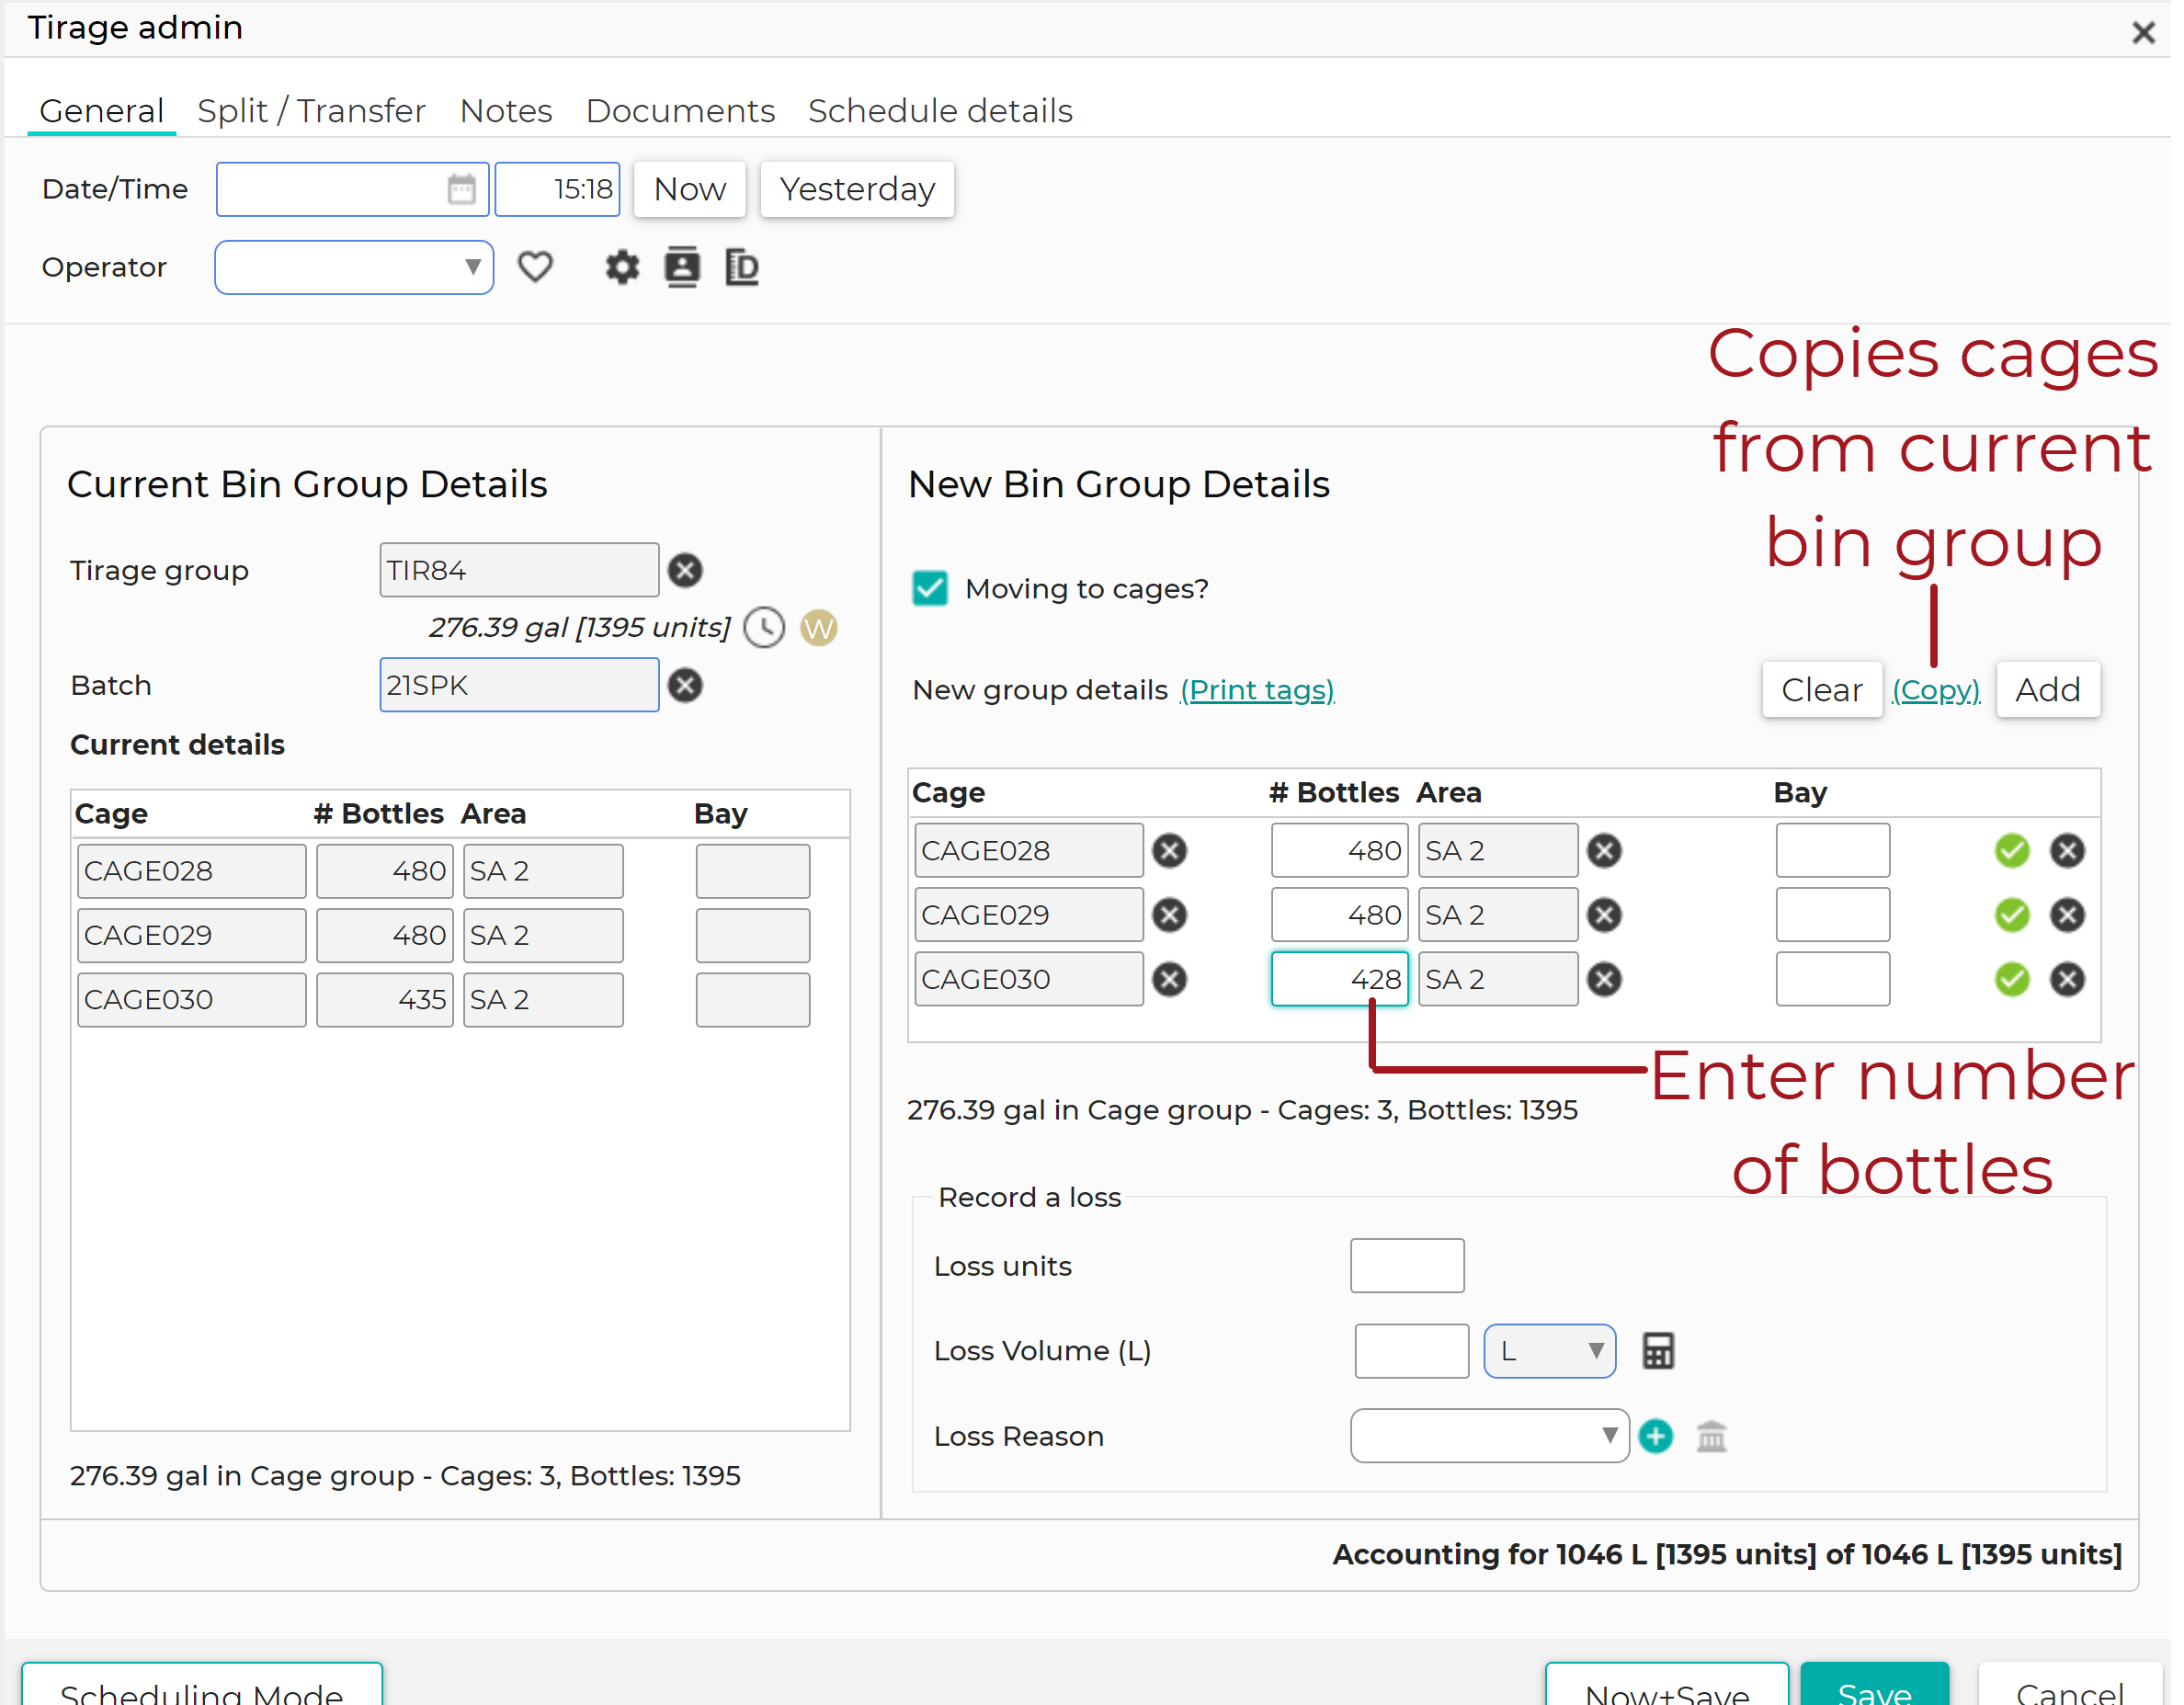Open the Schedule details tab

pos(942,111)
